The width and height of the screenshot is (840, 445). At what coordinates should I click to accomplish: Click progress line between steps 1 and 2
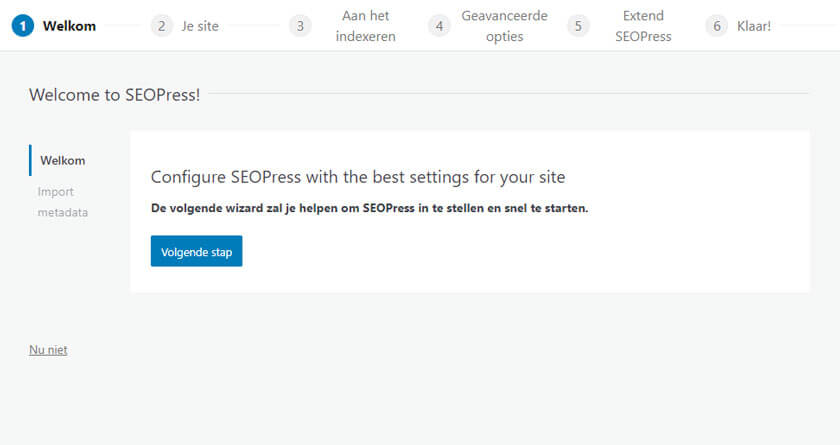pyautogui.click(x=124, y=26)
